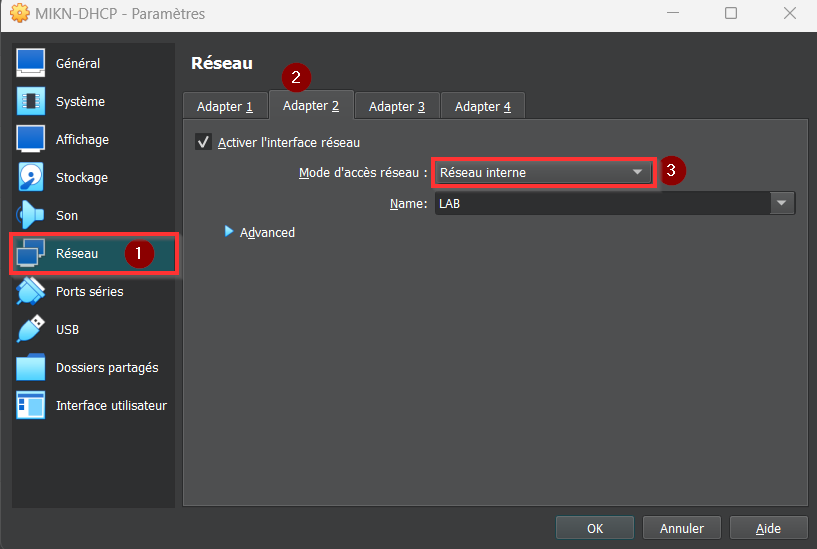
Task: Expand the Advanced section triangle
Action: (228, 231)
